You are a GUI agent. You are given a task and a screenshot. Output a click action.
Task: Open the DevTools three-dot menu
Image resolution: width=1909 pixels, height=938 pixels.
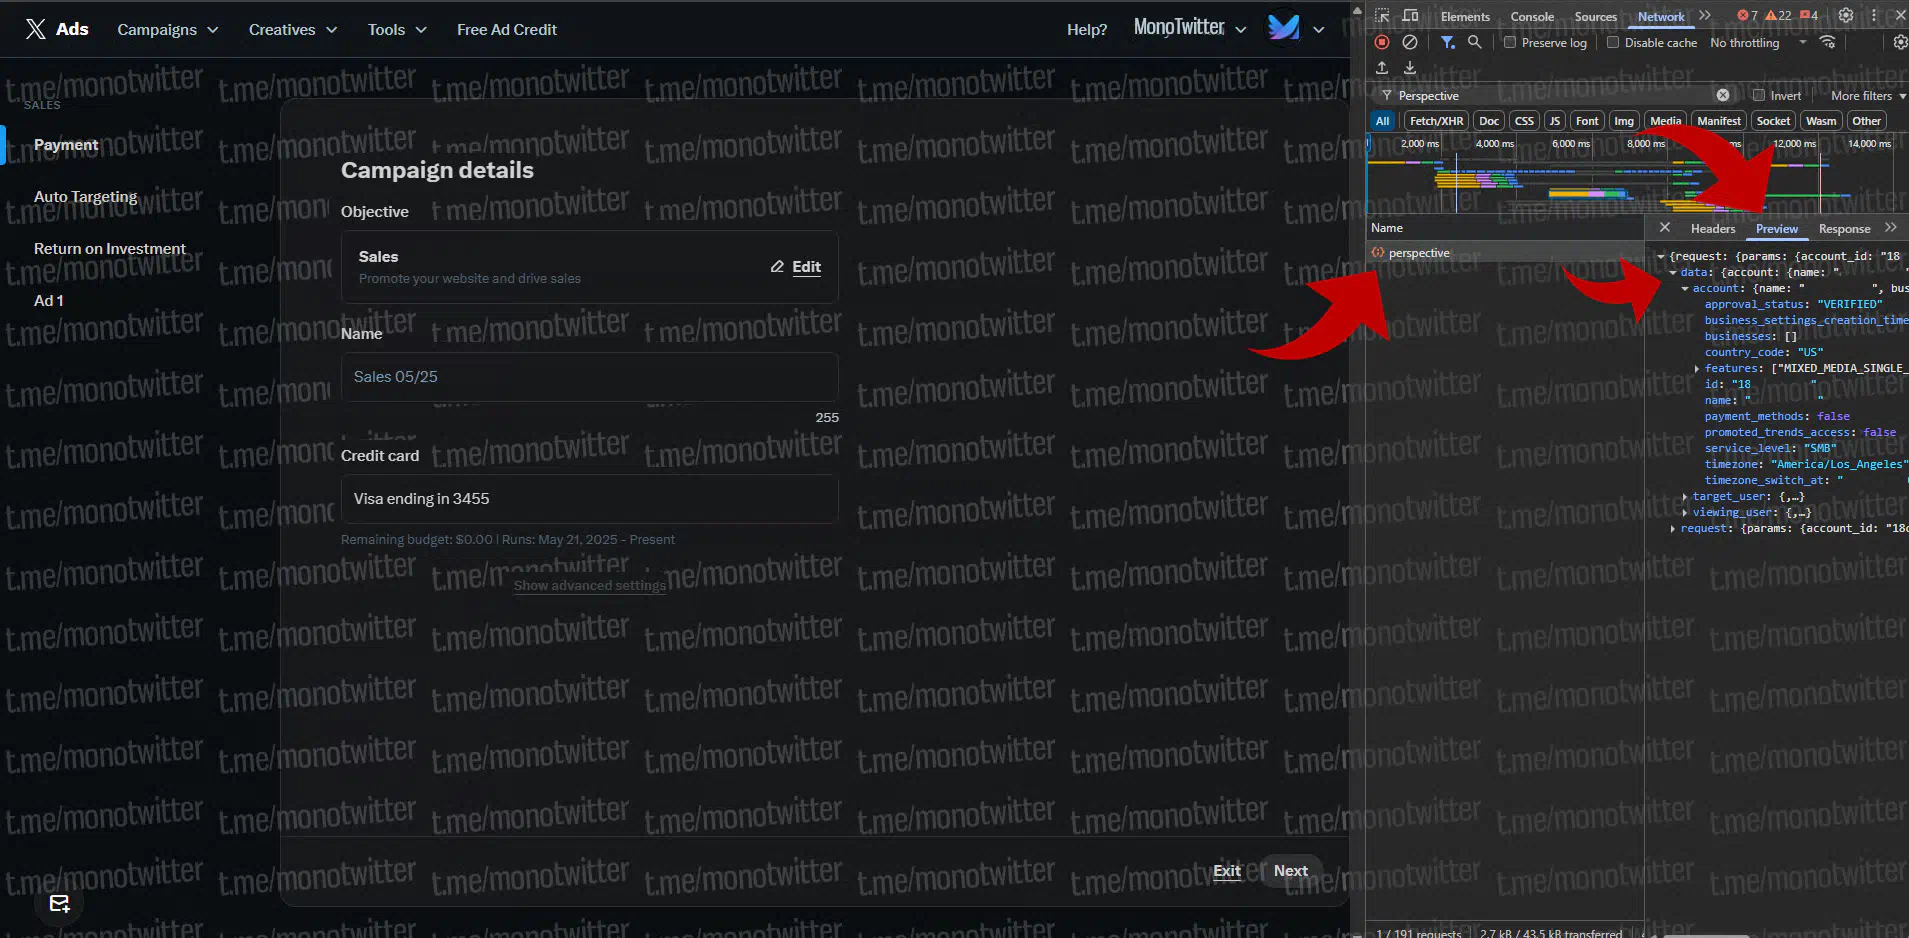(x=1874, y=16)
